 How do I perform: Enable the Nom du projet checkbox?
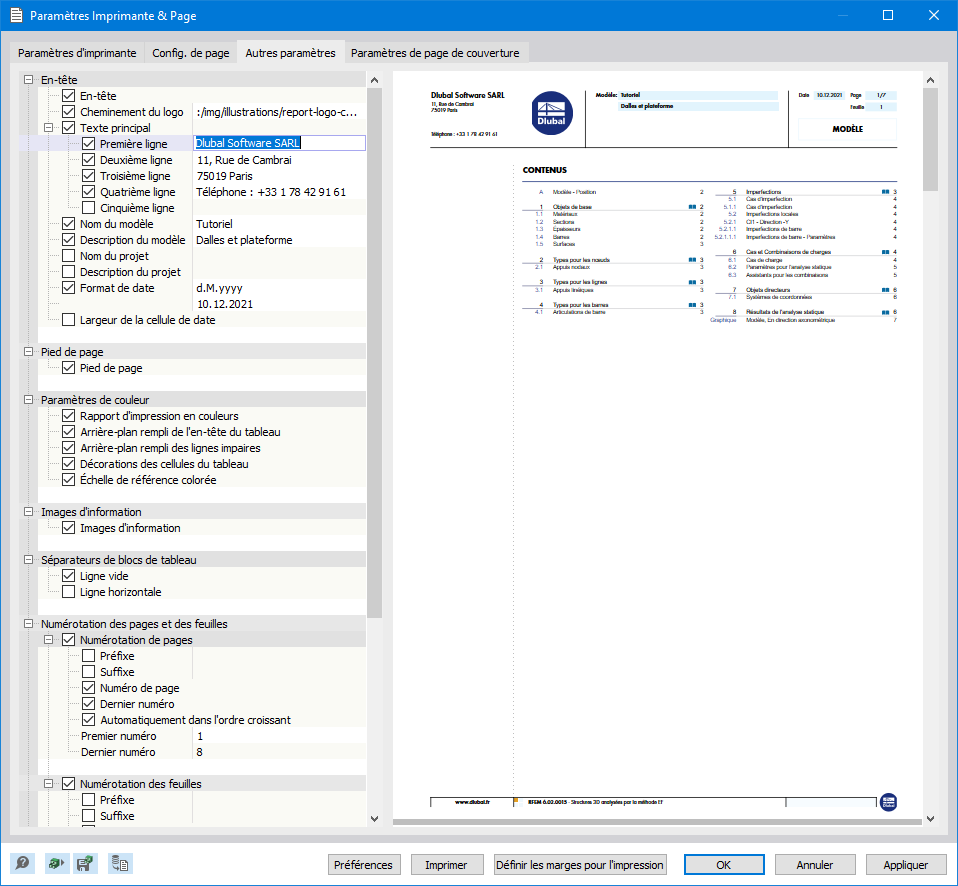[x=69, y=255]
